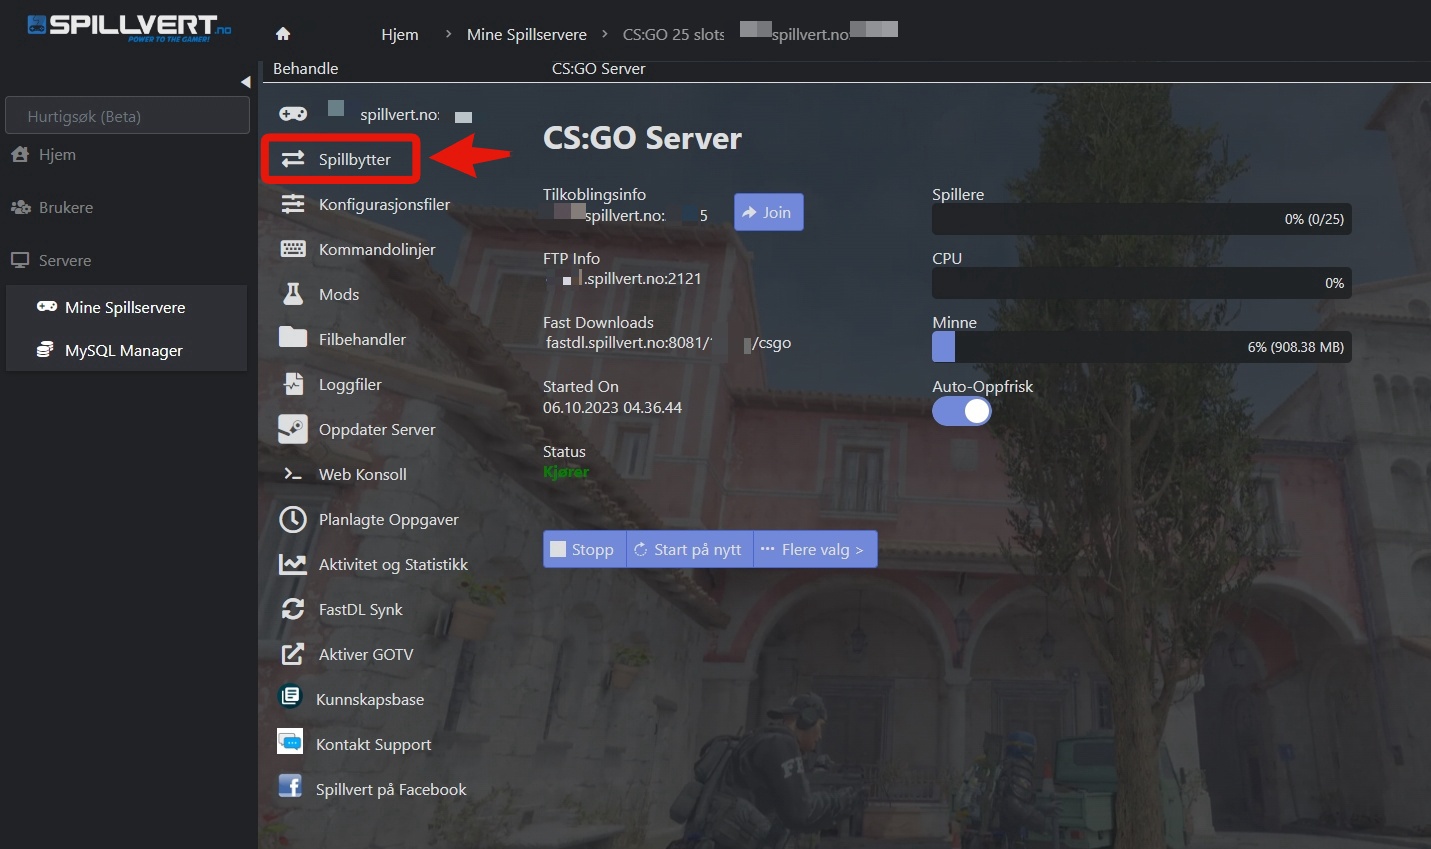Click the Spillere progress bar

click(x=1142, y=219)
